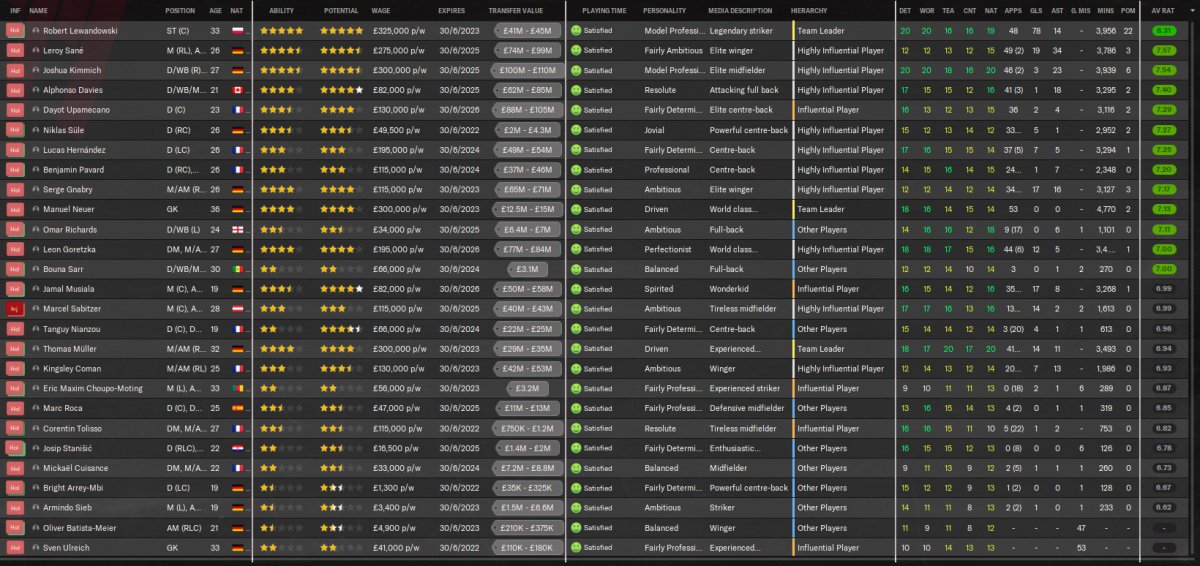The image size is (1200, 566).
Task: Click the £100M - £110M transfer value pill
Action: pos(526,70)
